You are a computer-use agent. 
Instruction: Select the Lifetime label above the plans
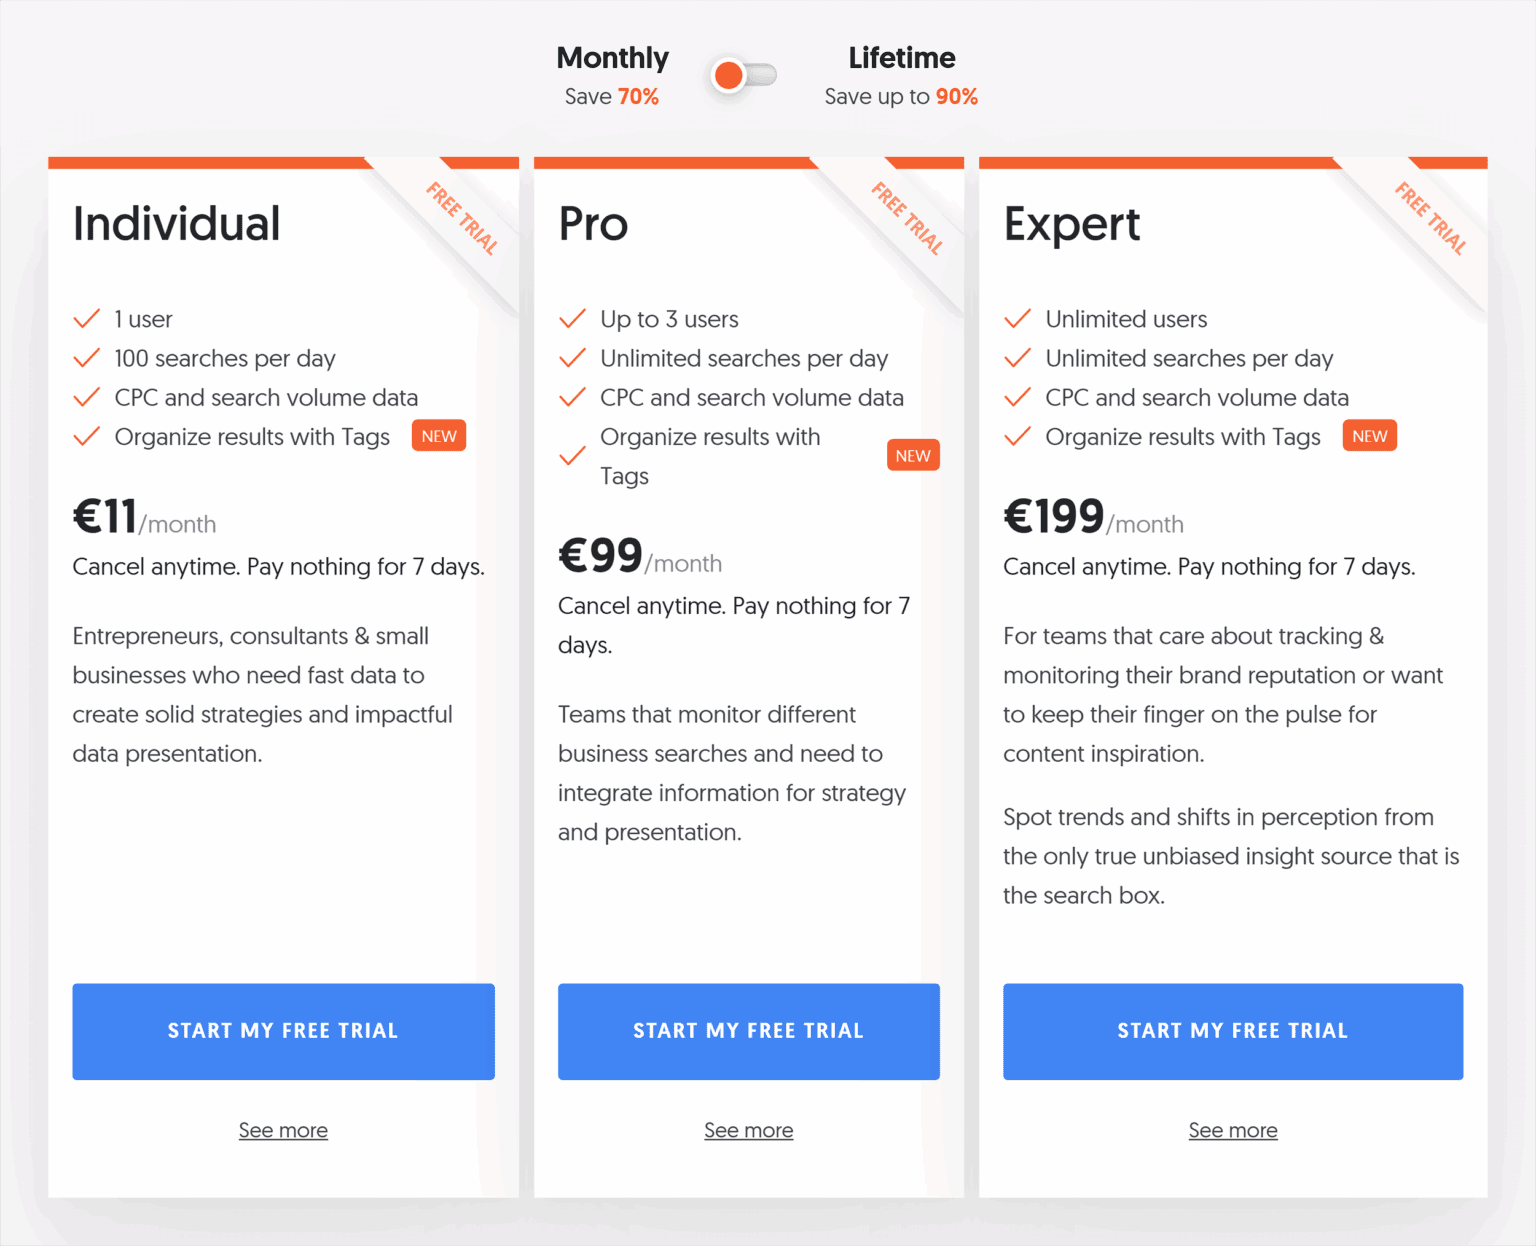(x=900, y=58)
